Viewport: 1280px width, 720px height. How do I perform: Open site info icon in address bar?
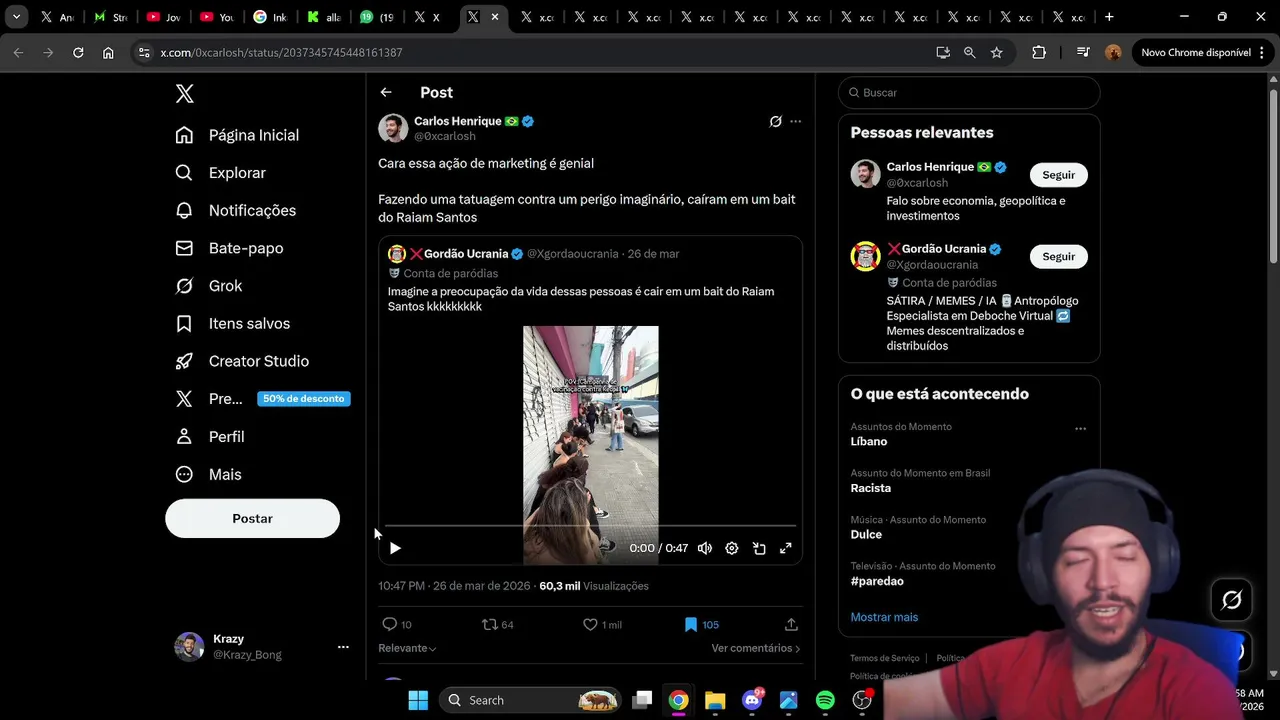tap(144, 53)
